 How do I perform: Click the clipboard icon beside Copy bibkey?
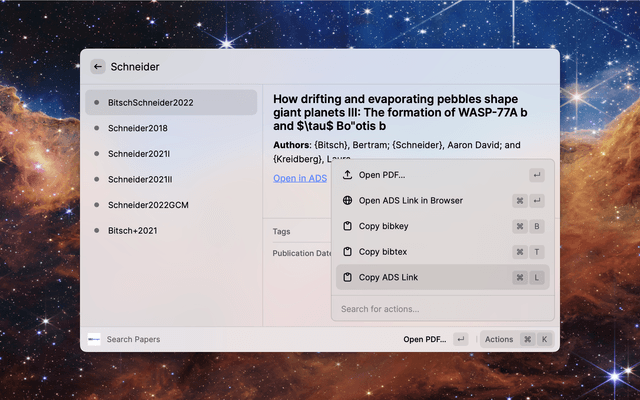pos(347,226)
